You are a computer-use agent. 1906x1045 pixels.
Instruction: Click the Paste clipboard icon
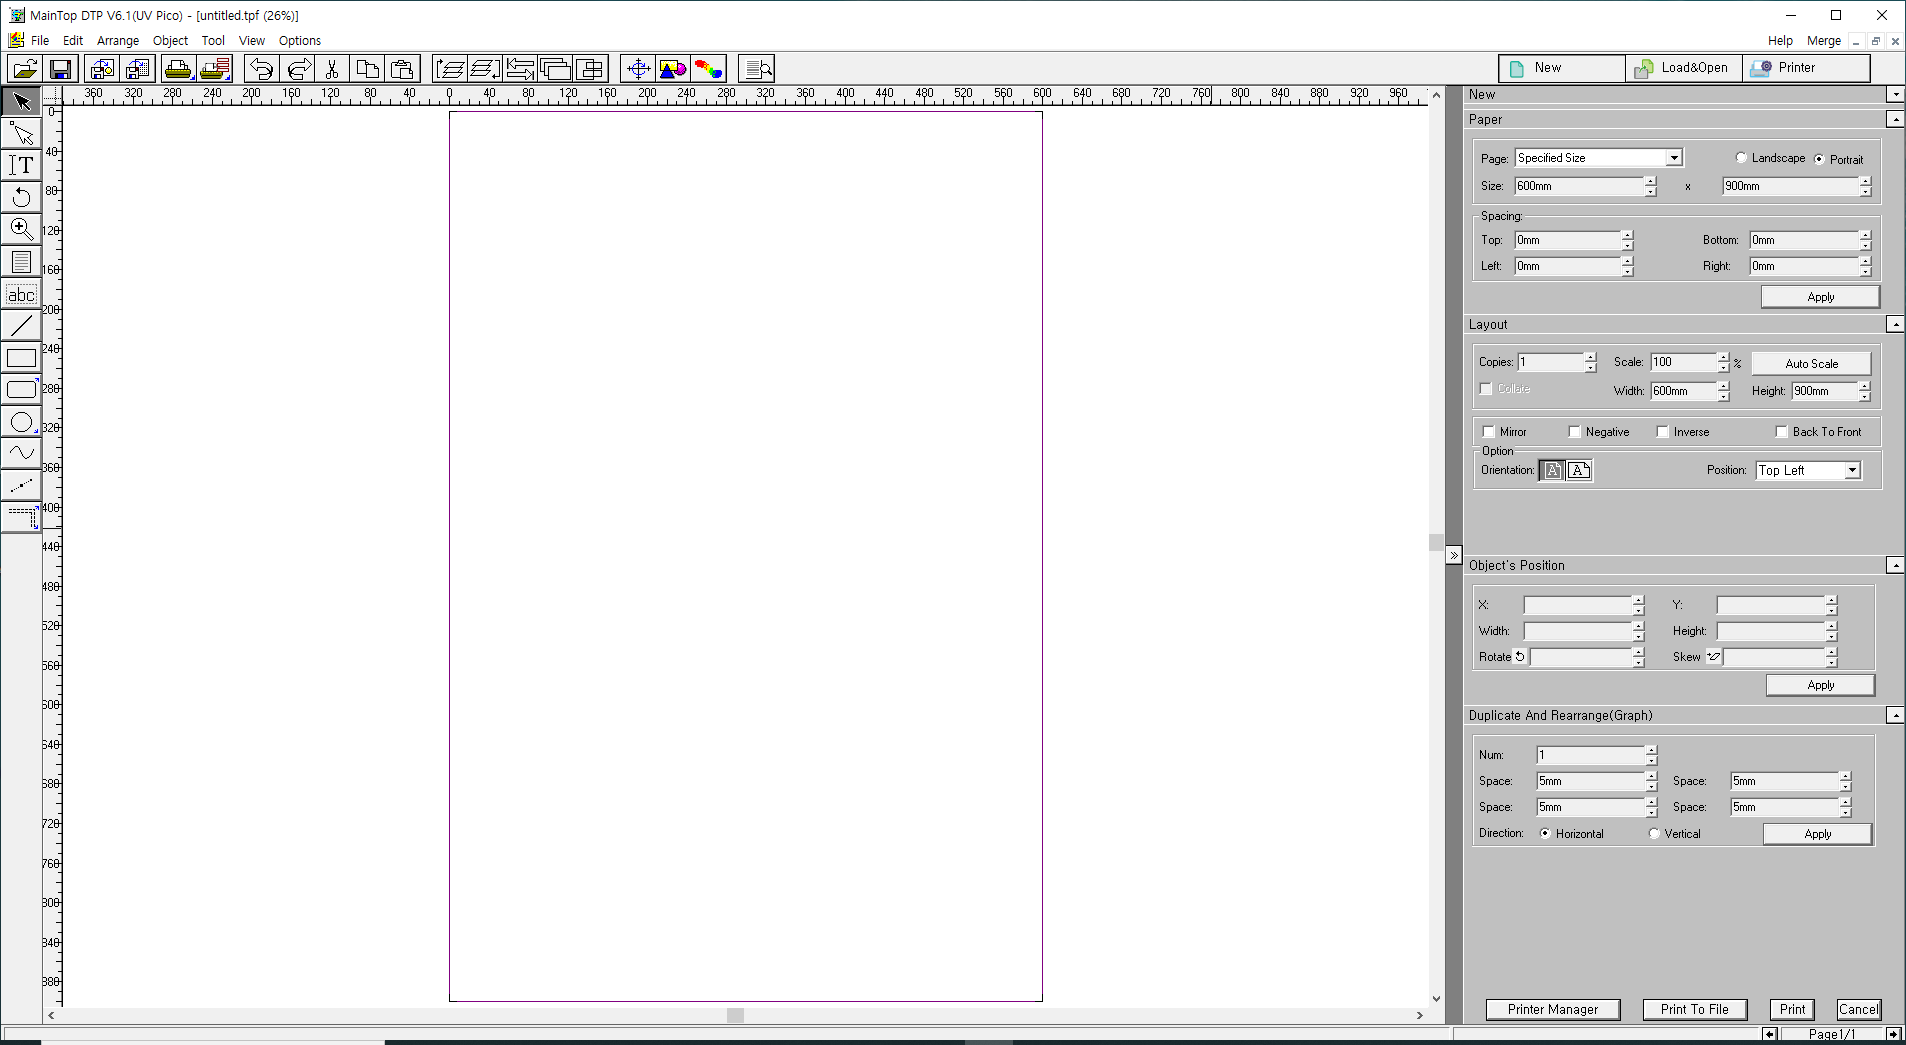[x=403, y=69]
